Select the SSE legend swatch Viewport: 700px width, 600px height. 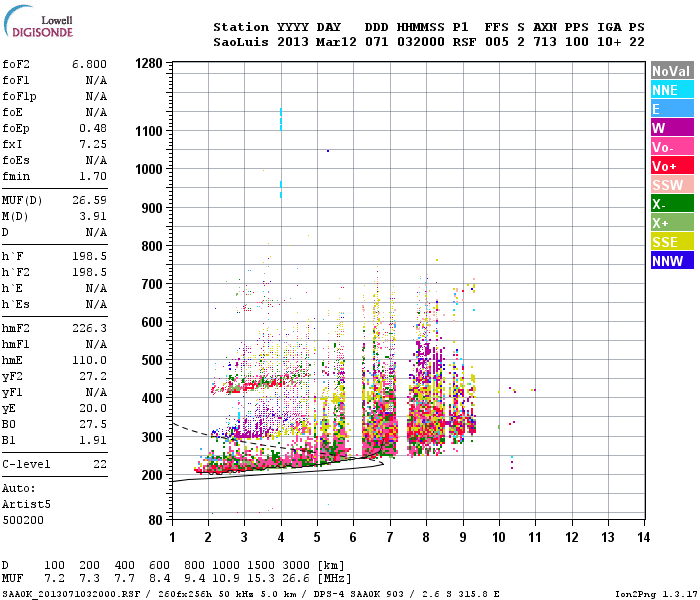click(x=672, y=242)
